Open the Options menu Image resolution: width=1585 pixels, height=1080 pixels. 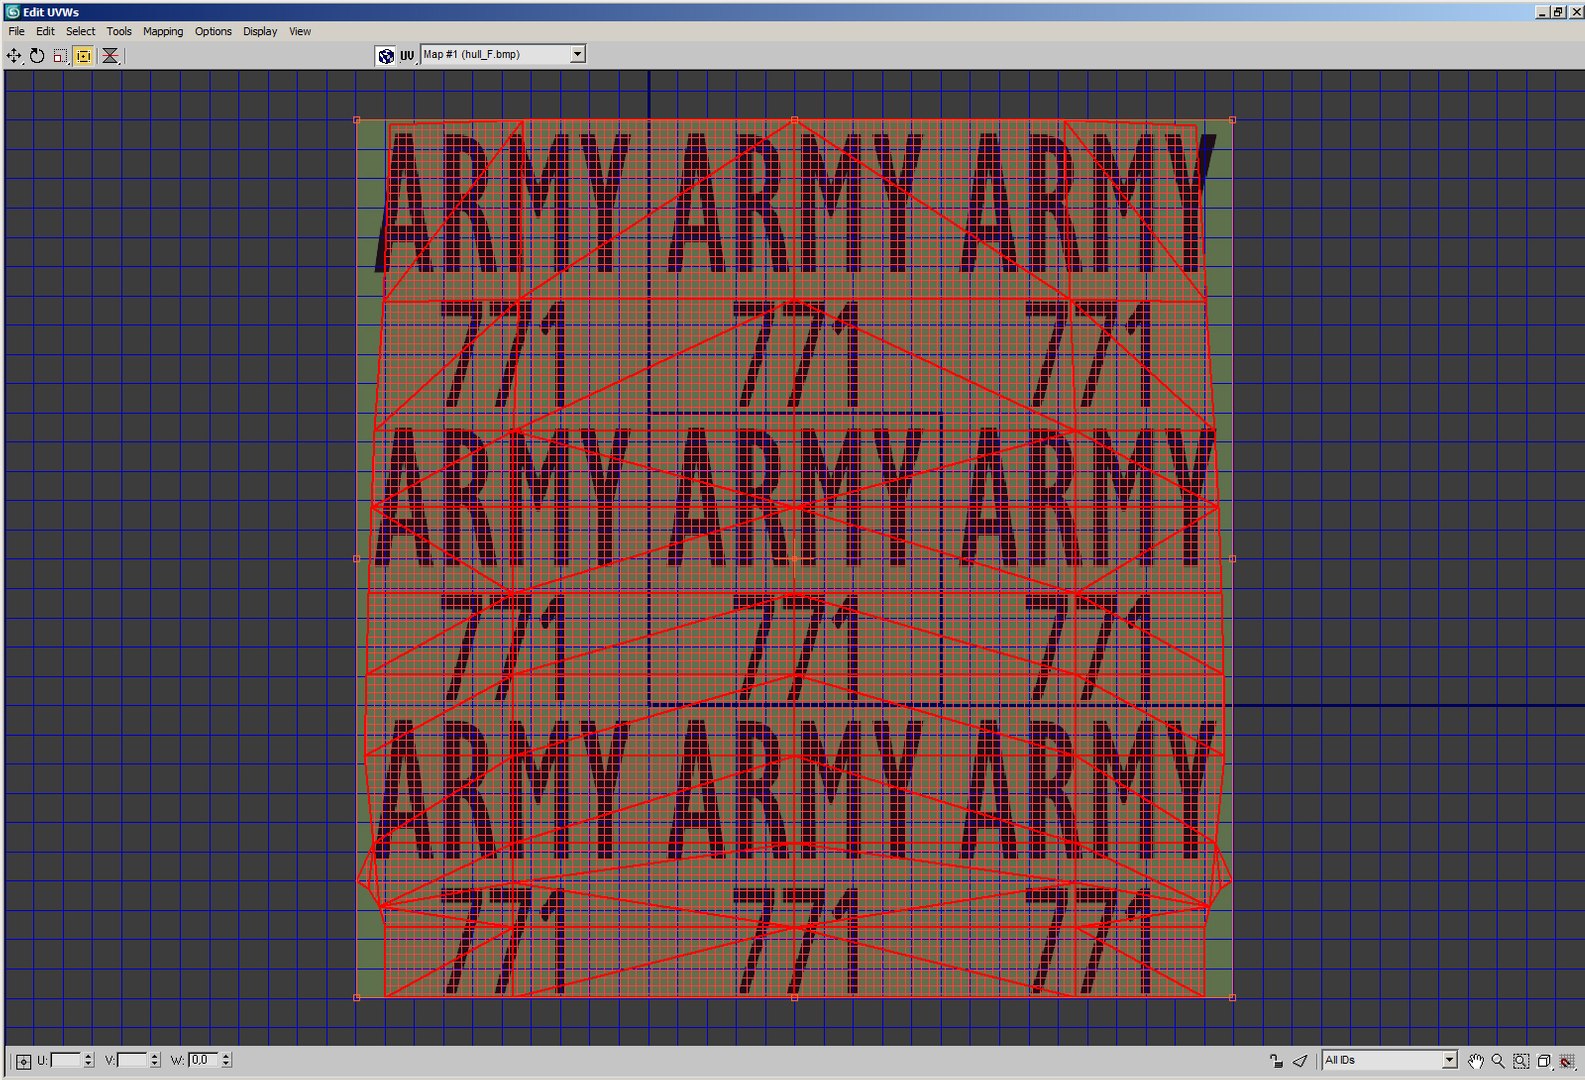point(213,31)
